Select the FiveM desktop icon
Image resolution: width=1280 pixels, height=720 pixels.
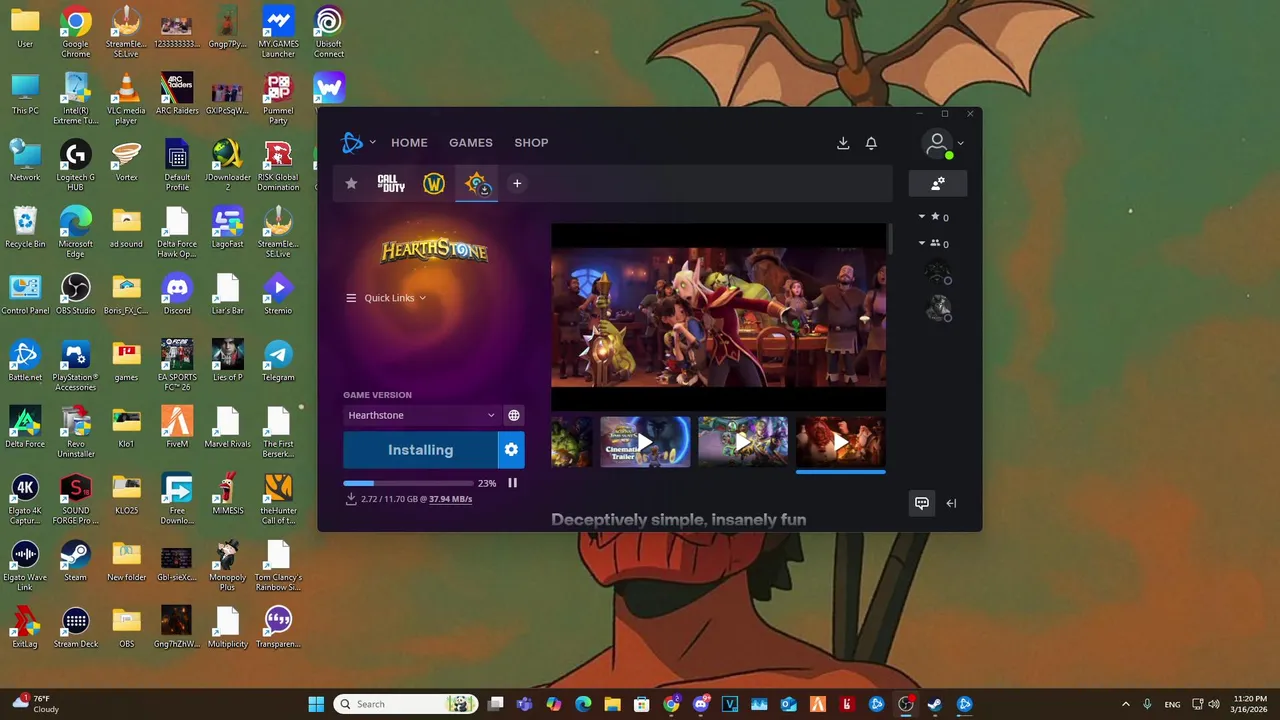pos(177,428)
